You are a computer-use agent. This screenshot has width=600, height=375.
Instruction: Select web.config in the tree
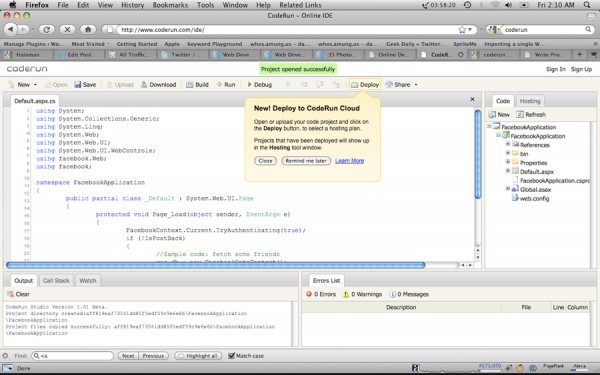pyautogui.click(x=534, y=199)
